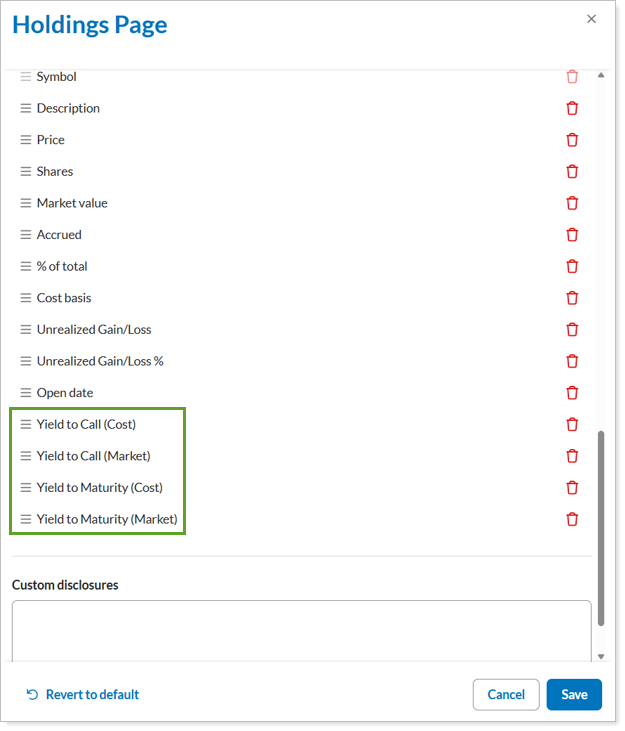Click the scrollbar down arrow

coord(601,656)
